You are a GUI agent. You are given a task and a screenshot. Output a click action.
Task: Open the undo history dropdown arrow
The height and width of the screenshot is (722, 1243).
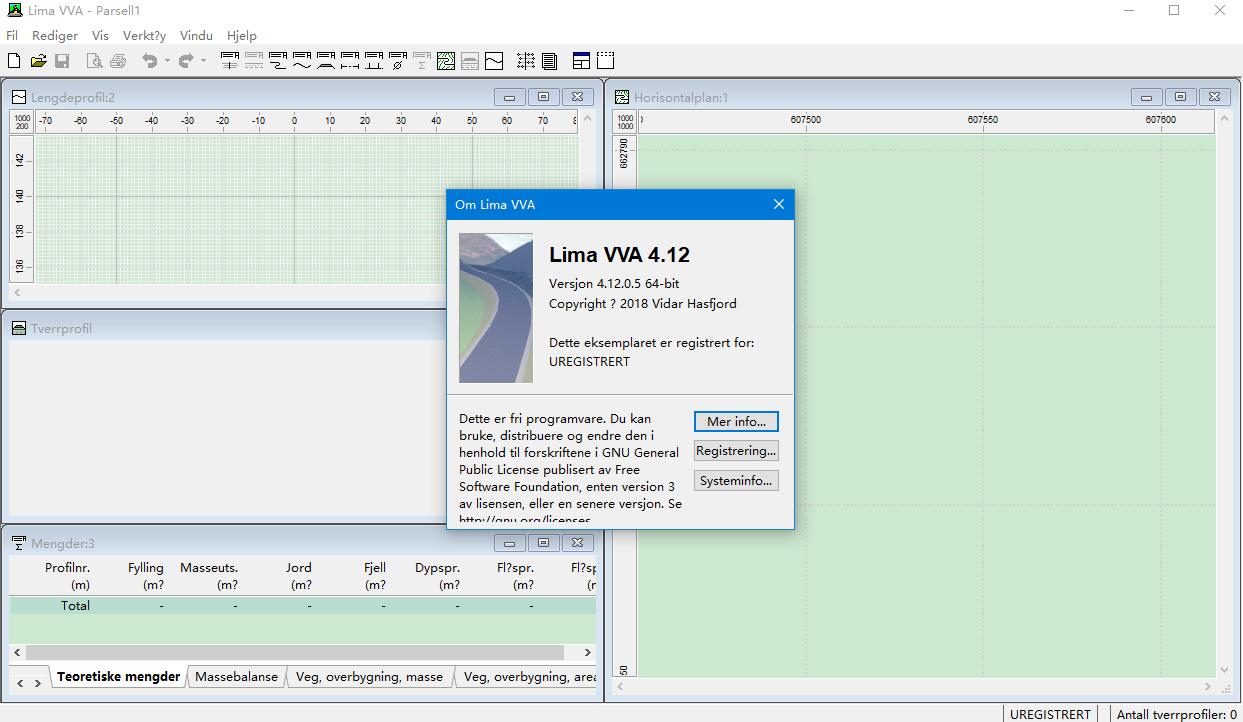(167, 61)
